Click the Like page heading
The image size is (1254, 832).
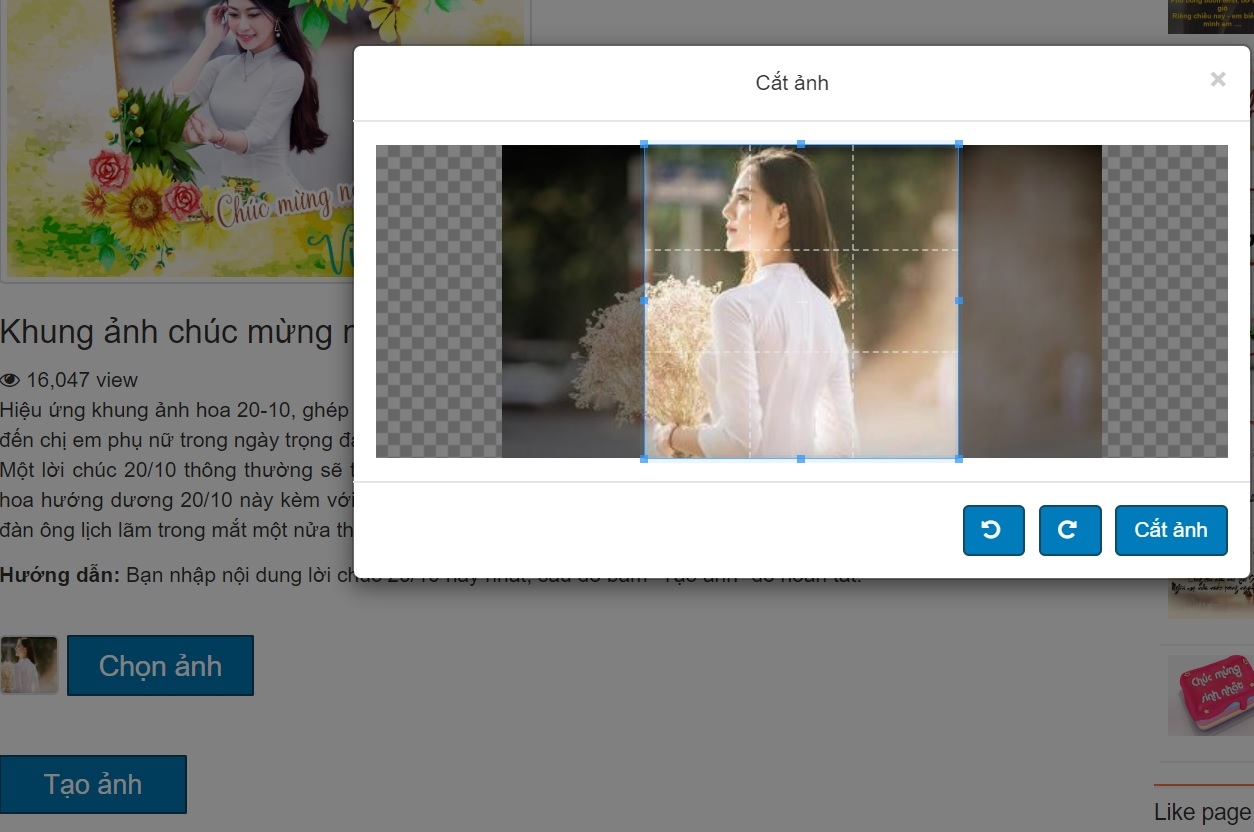(1202, 812)
